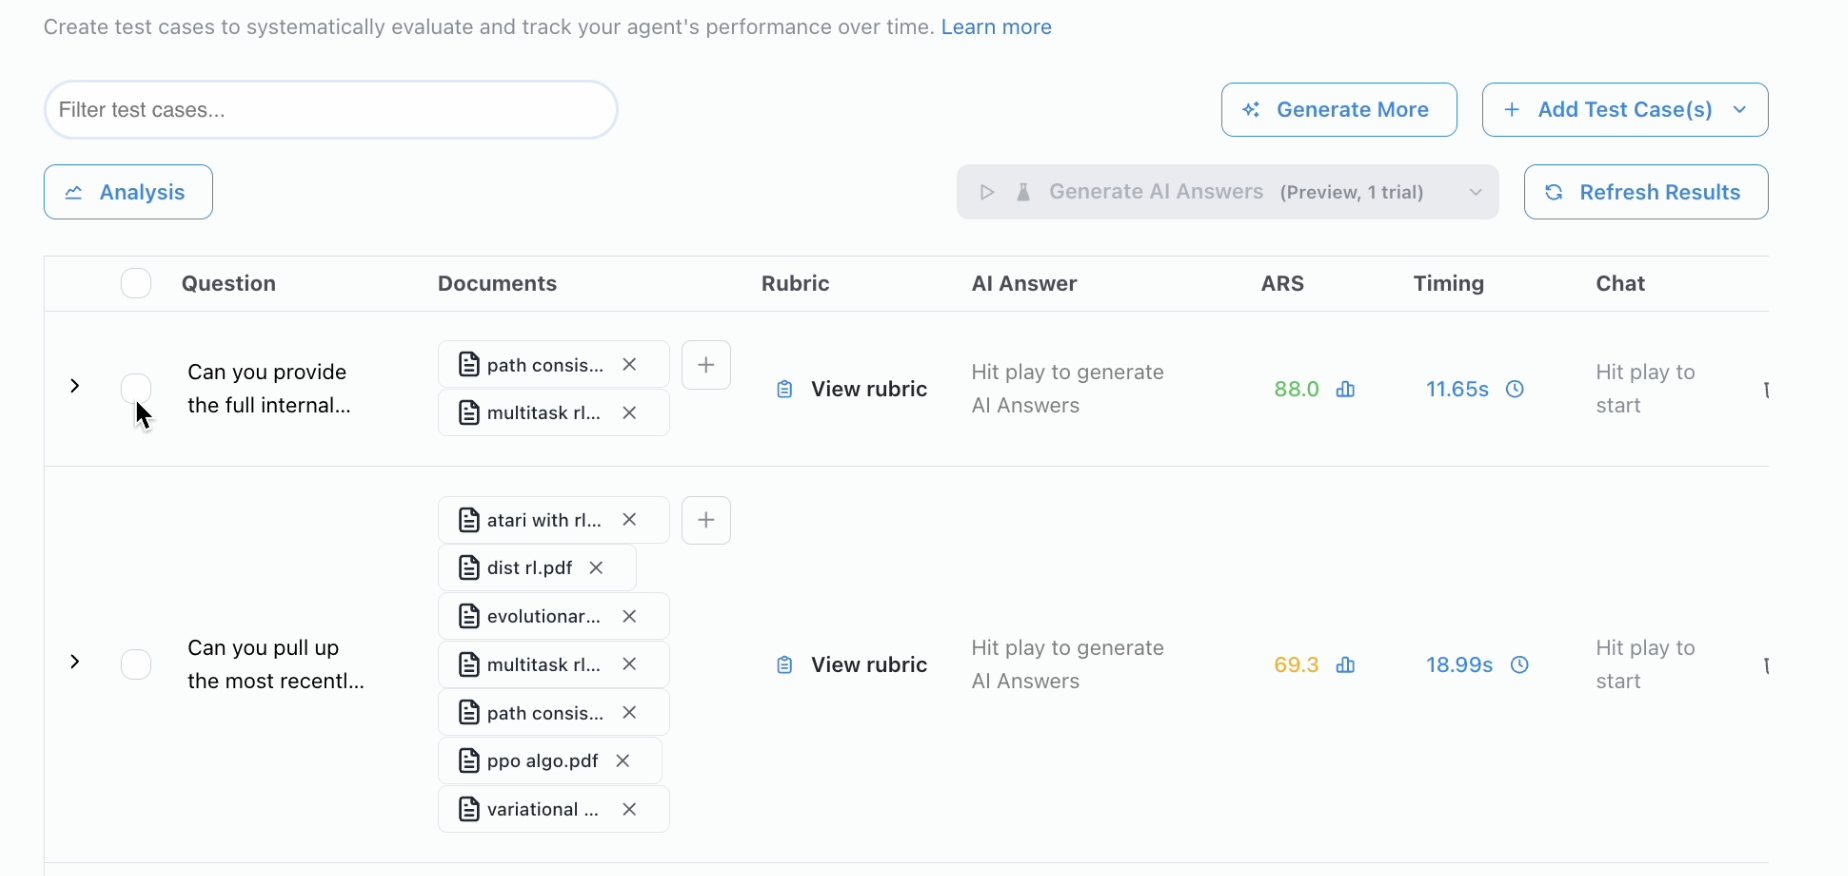The width and height of the screenshot is (1848, 876).
Task: Click the bar chart icon next to 88.0
Action: [x=1345, y=389]
